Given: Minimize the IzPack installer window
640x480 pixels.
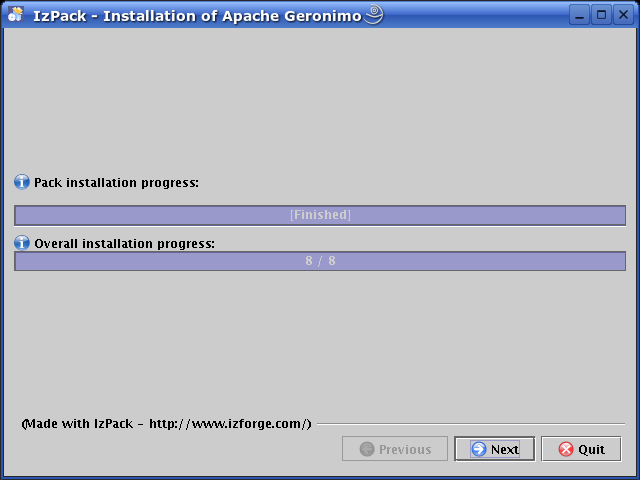Looking at the screenshot, I should [579, 16].
